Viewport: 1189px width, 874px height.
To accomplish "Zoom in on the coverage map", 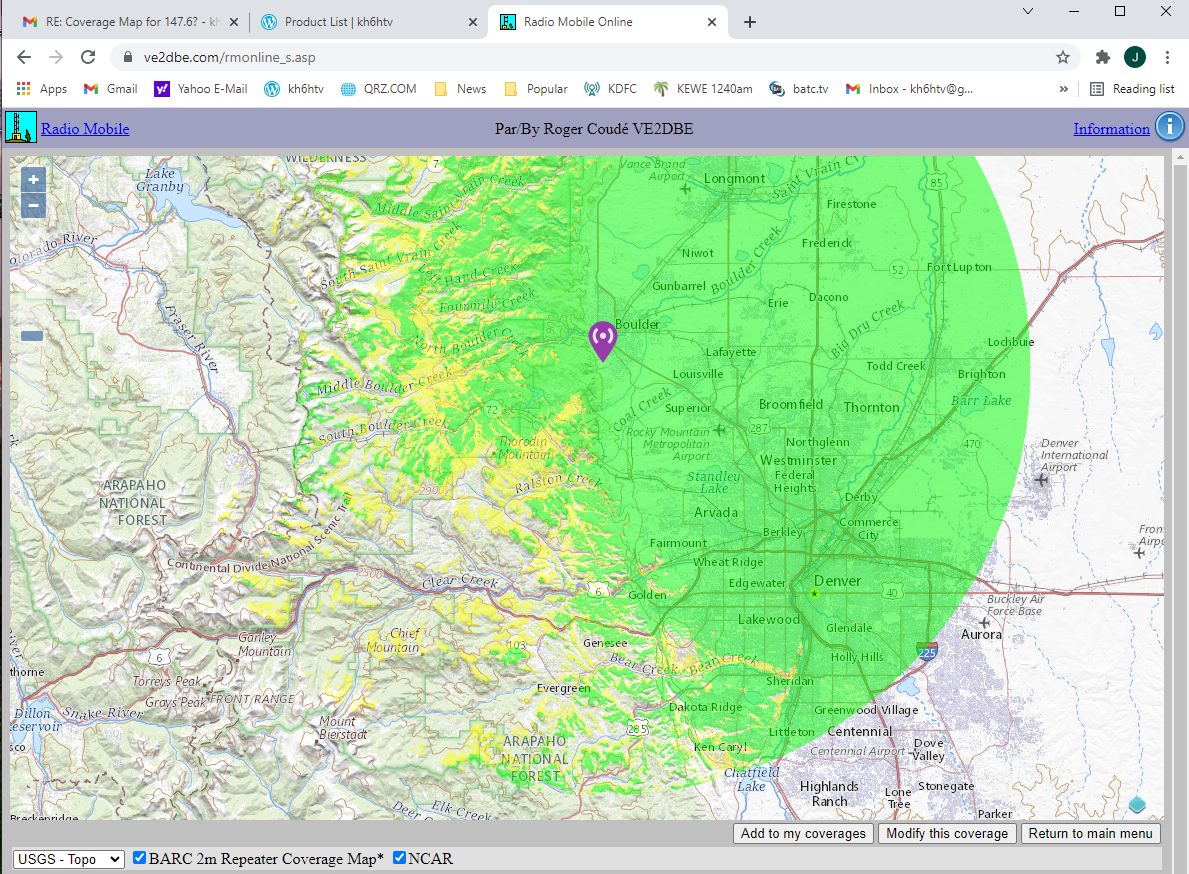I will pos(33,180).
